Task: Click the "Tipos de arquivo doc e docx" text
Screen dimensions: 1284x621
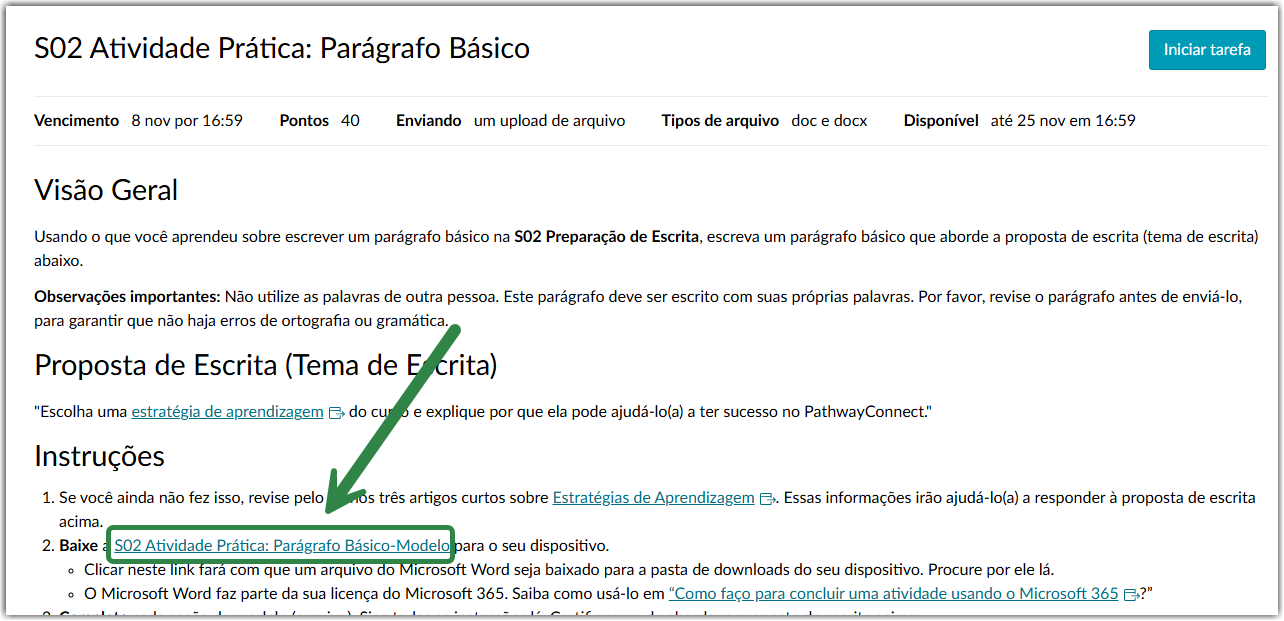Action: [x=764, y=120]
